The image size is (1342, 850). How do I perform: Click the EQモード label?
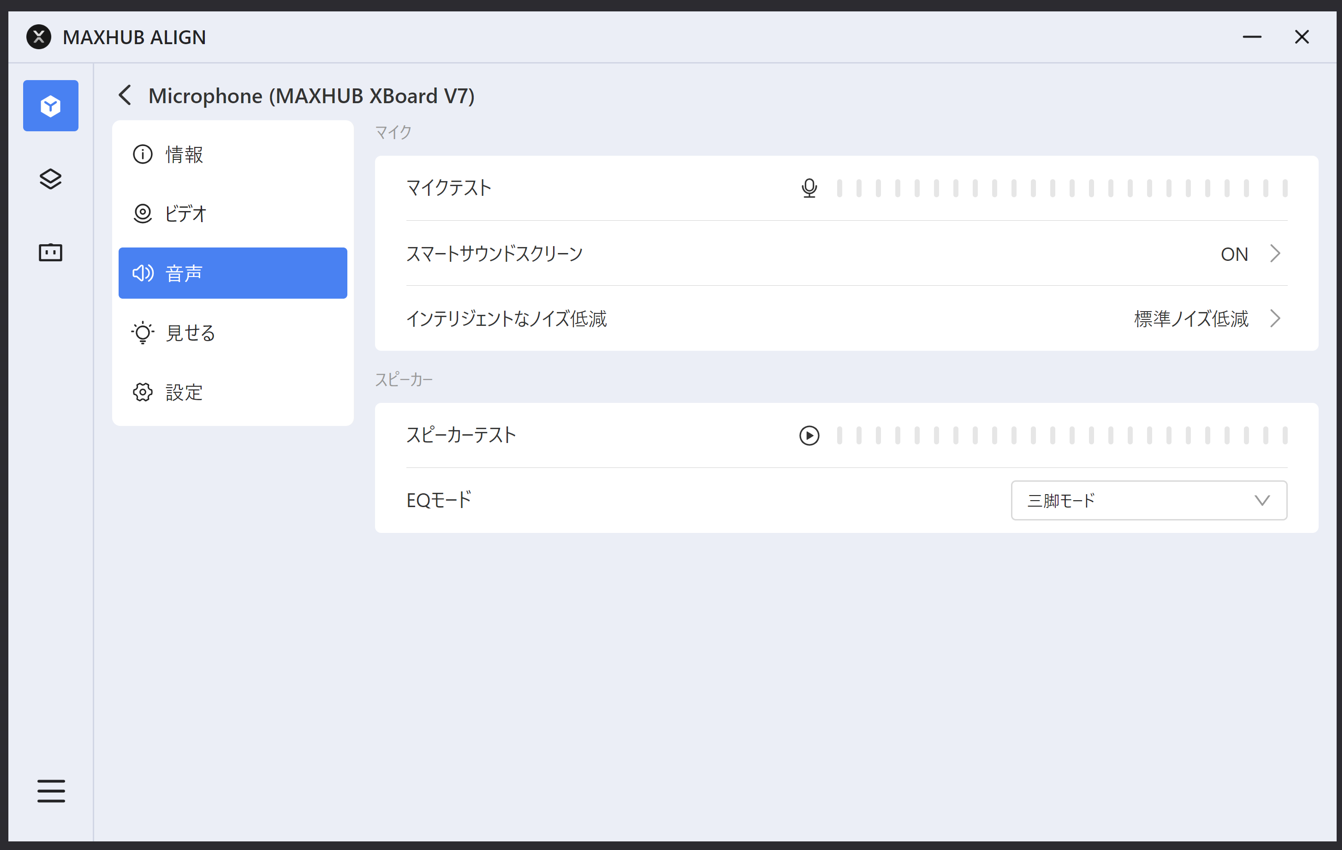[439, 500]
